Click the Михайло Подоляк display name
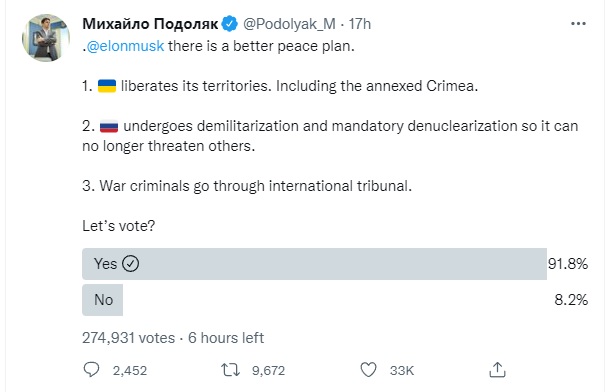610x392 pixels. pyautogui.click(x=150, y=24)
